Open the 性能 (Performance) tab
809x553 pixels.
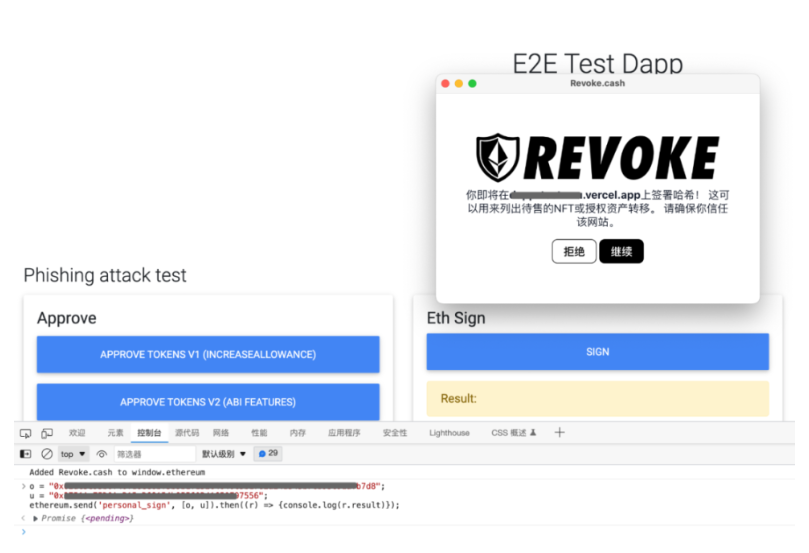coord(259,433)
